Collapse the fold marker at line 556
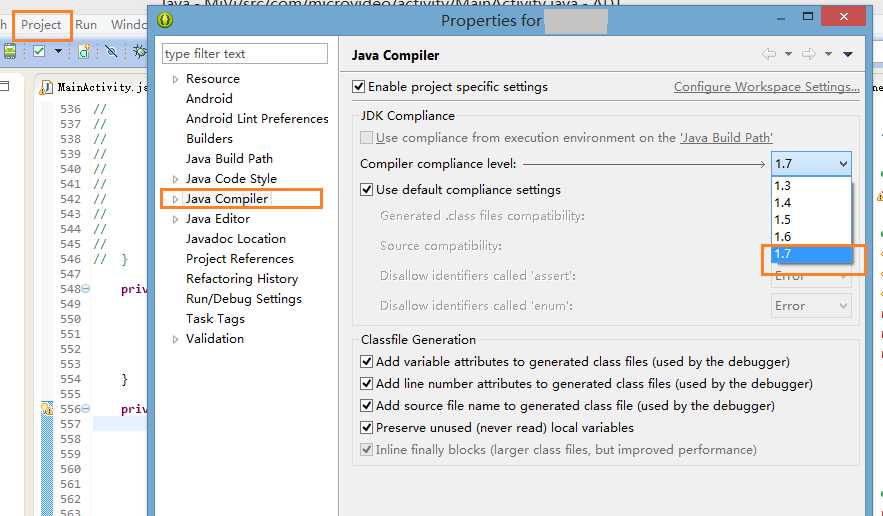This screenshot has width=883, height=516. (x=86, y=408)
